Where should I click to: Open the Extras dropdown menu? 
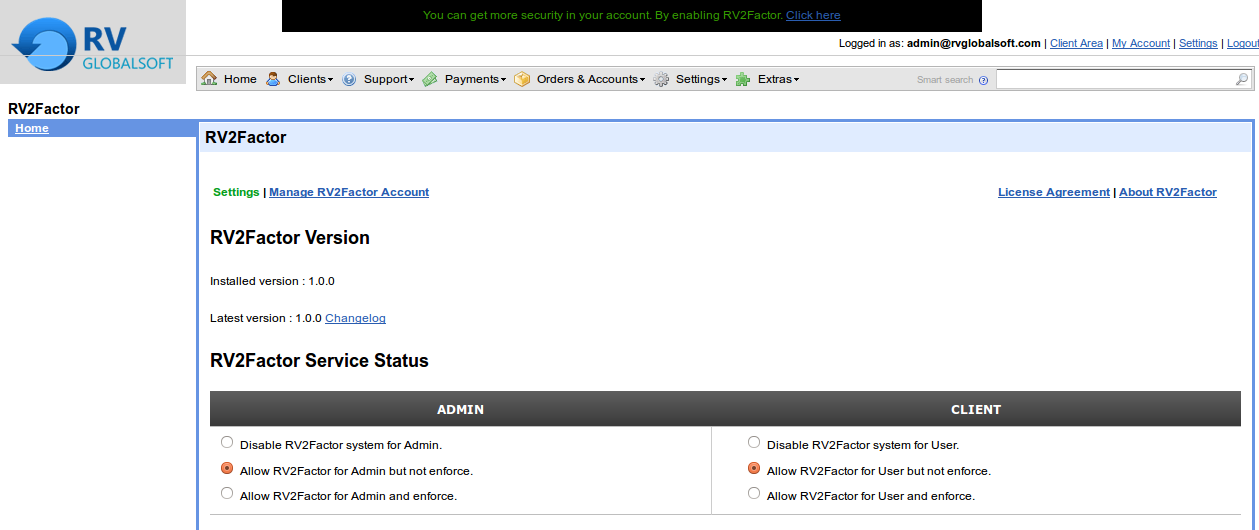click(x=778, y=79)
